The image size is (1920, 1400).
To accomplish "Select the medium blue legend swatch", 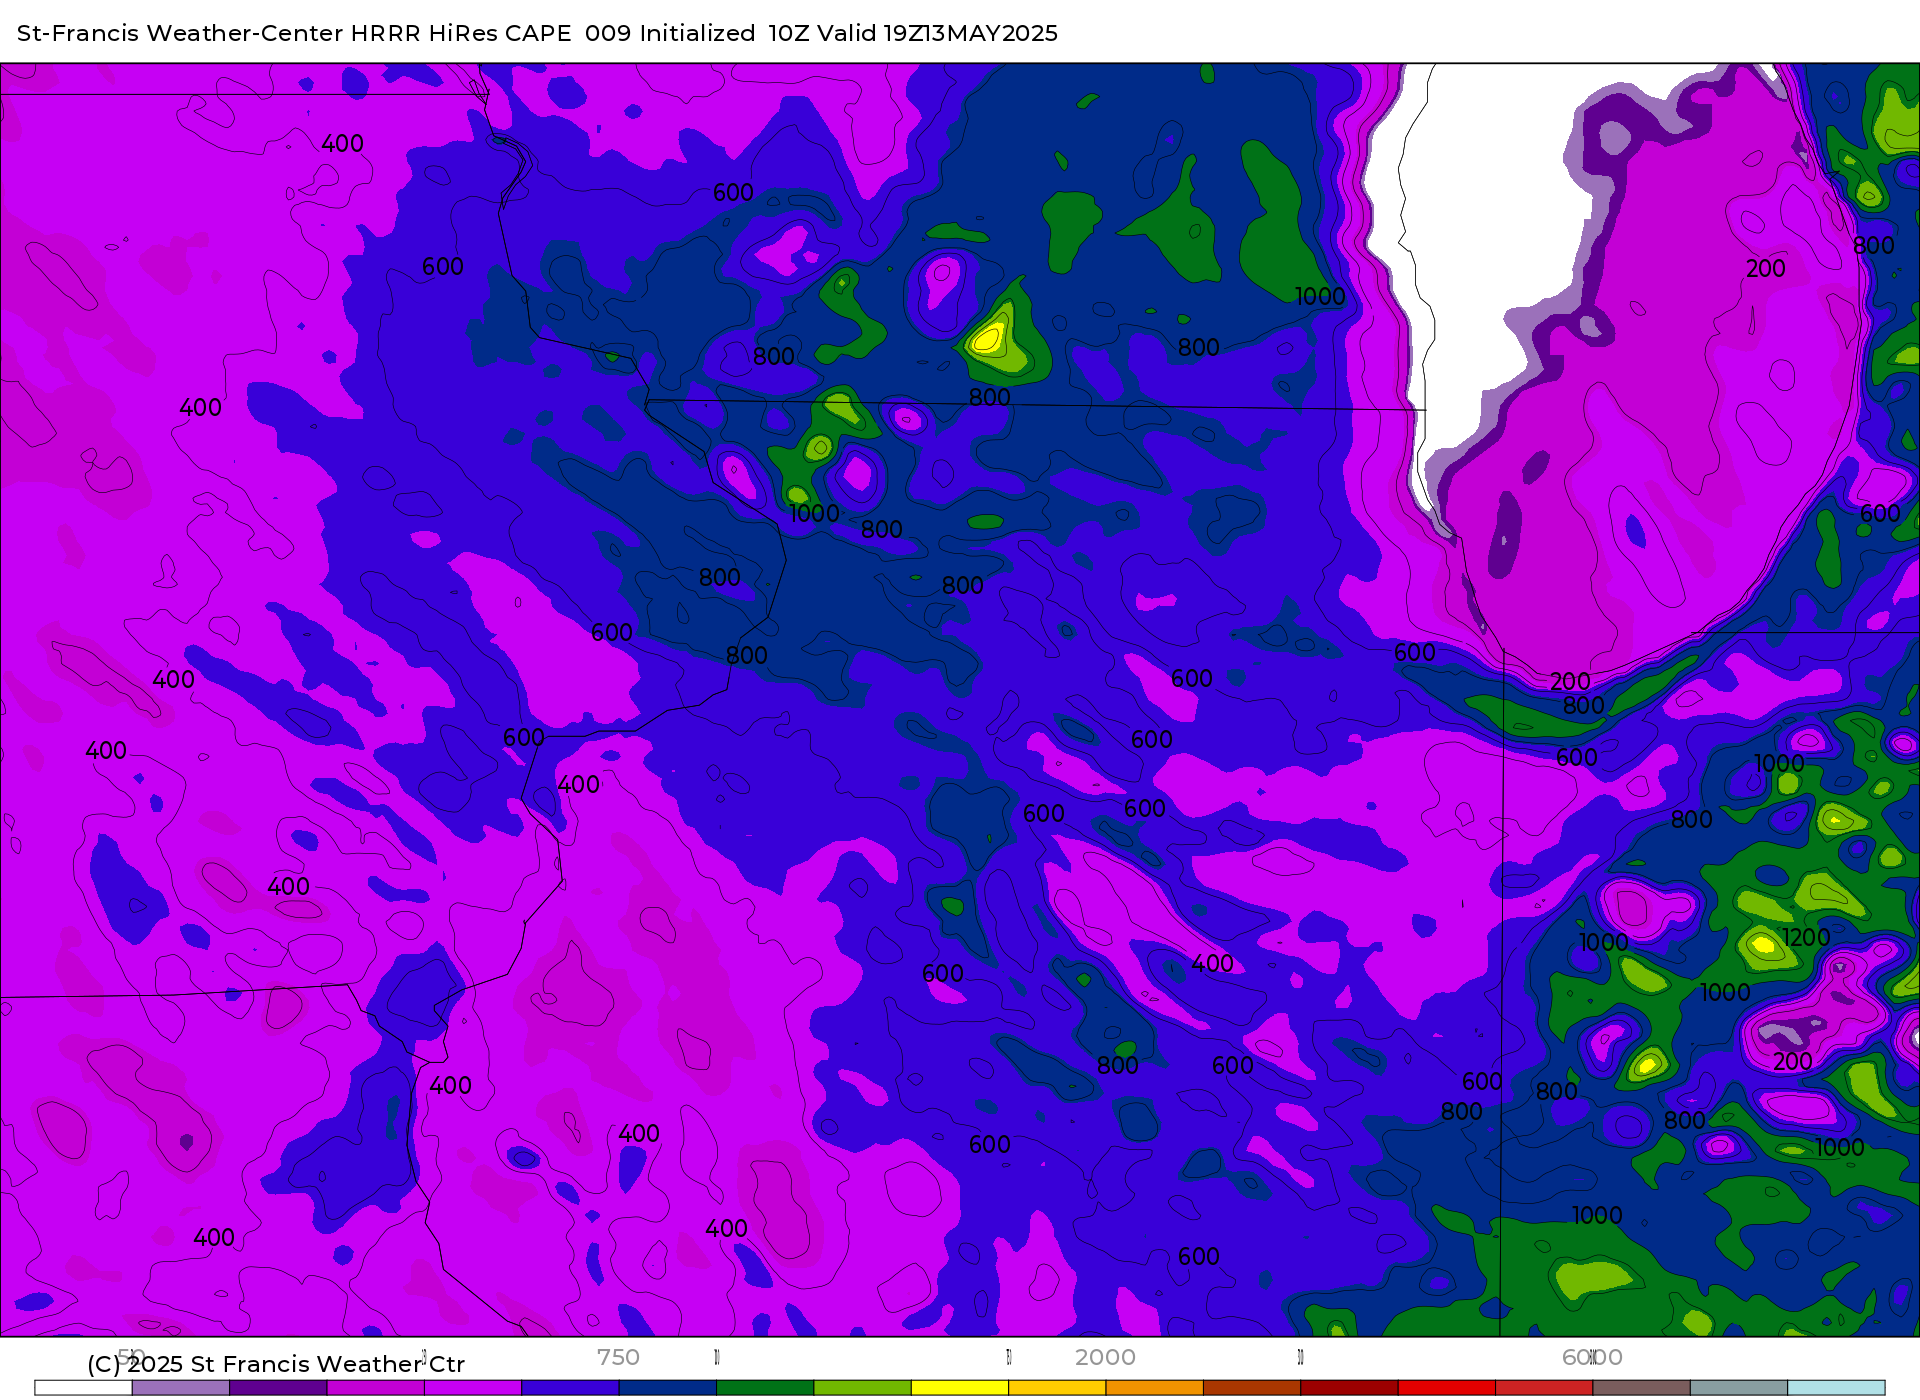I will click(570, 1388).
